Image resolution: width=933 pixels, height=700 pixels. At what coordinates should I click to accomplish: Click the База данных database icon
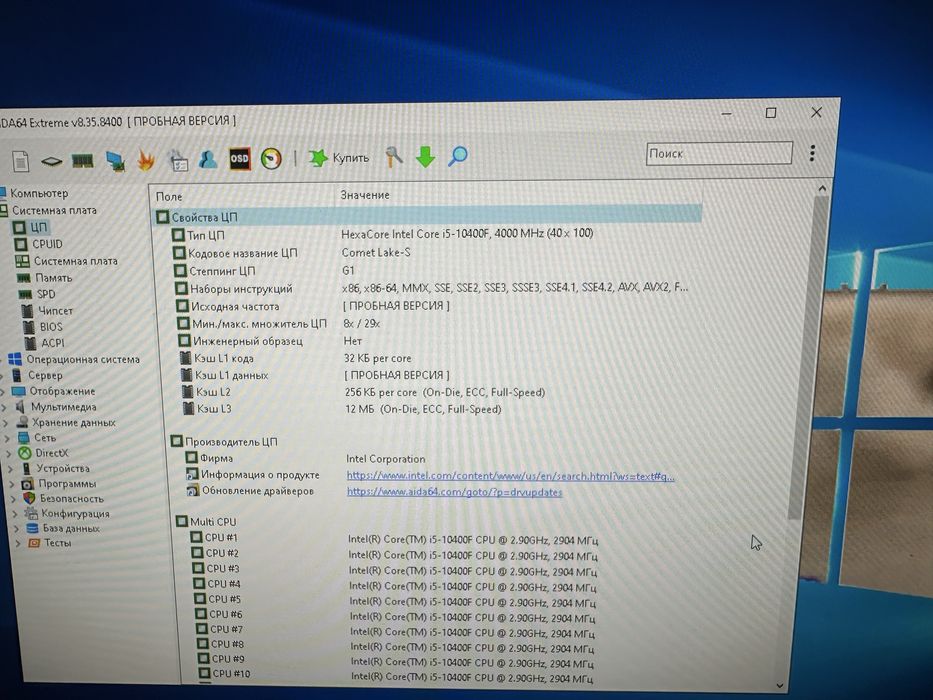pyautogui.click(x=33, y=528)
